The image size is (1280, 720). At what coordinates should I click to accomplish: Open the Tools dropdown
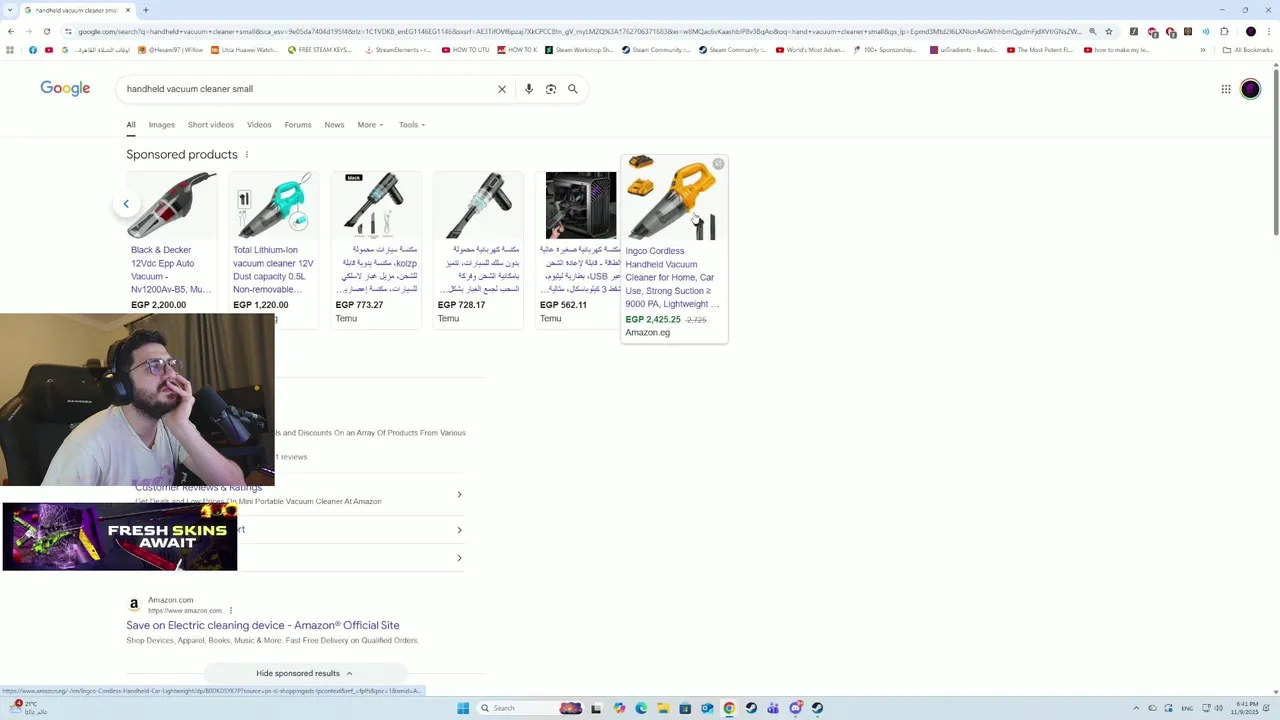412,125
